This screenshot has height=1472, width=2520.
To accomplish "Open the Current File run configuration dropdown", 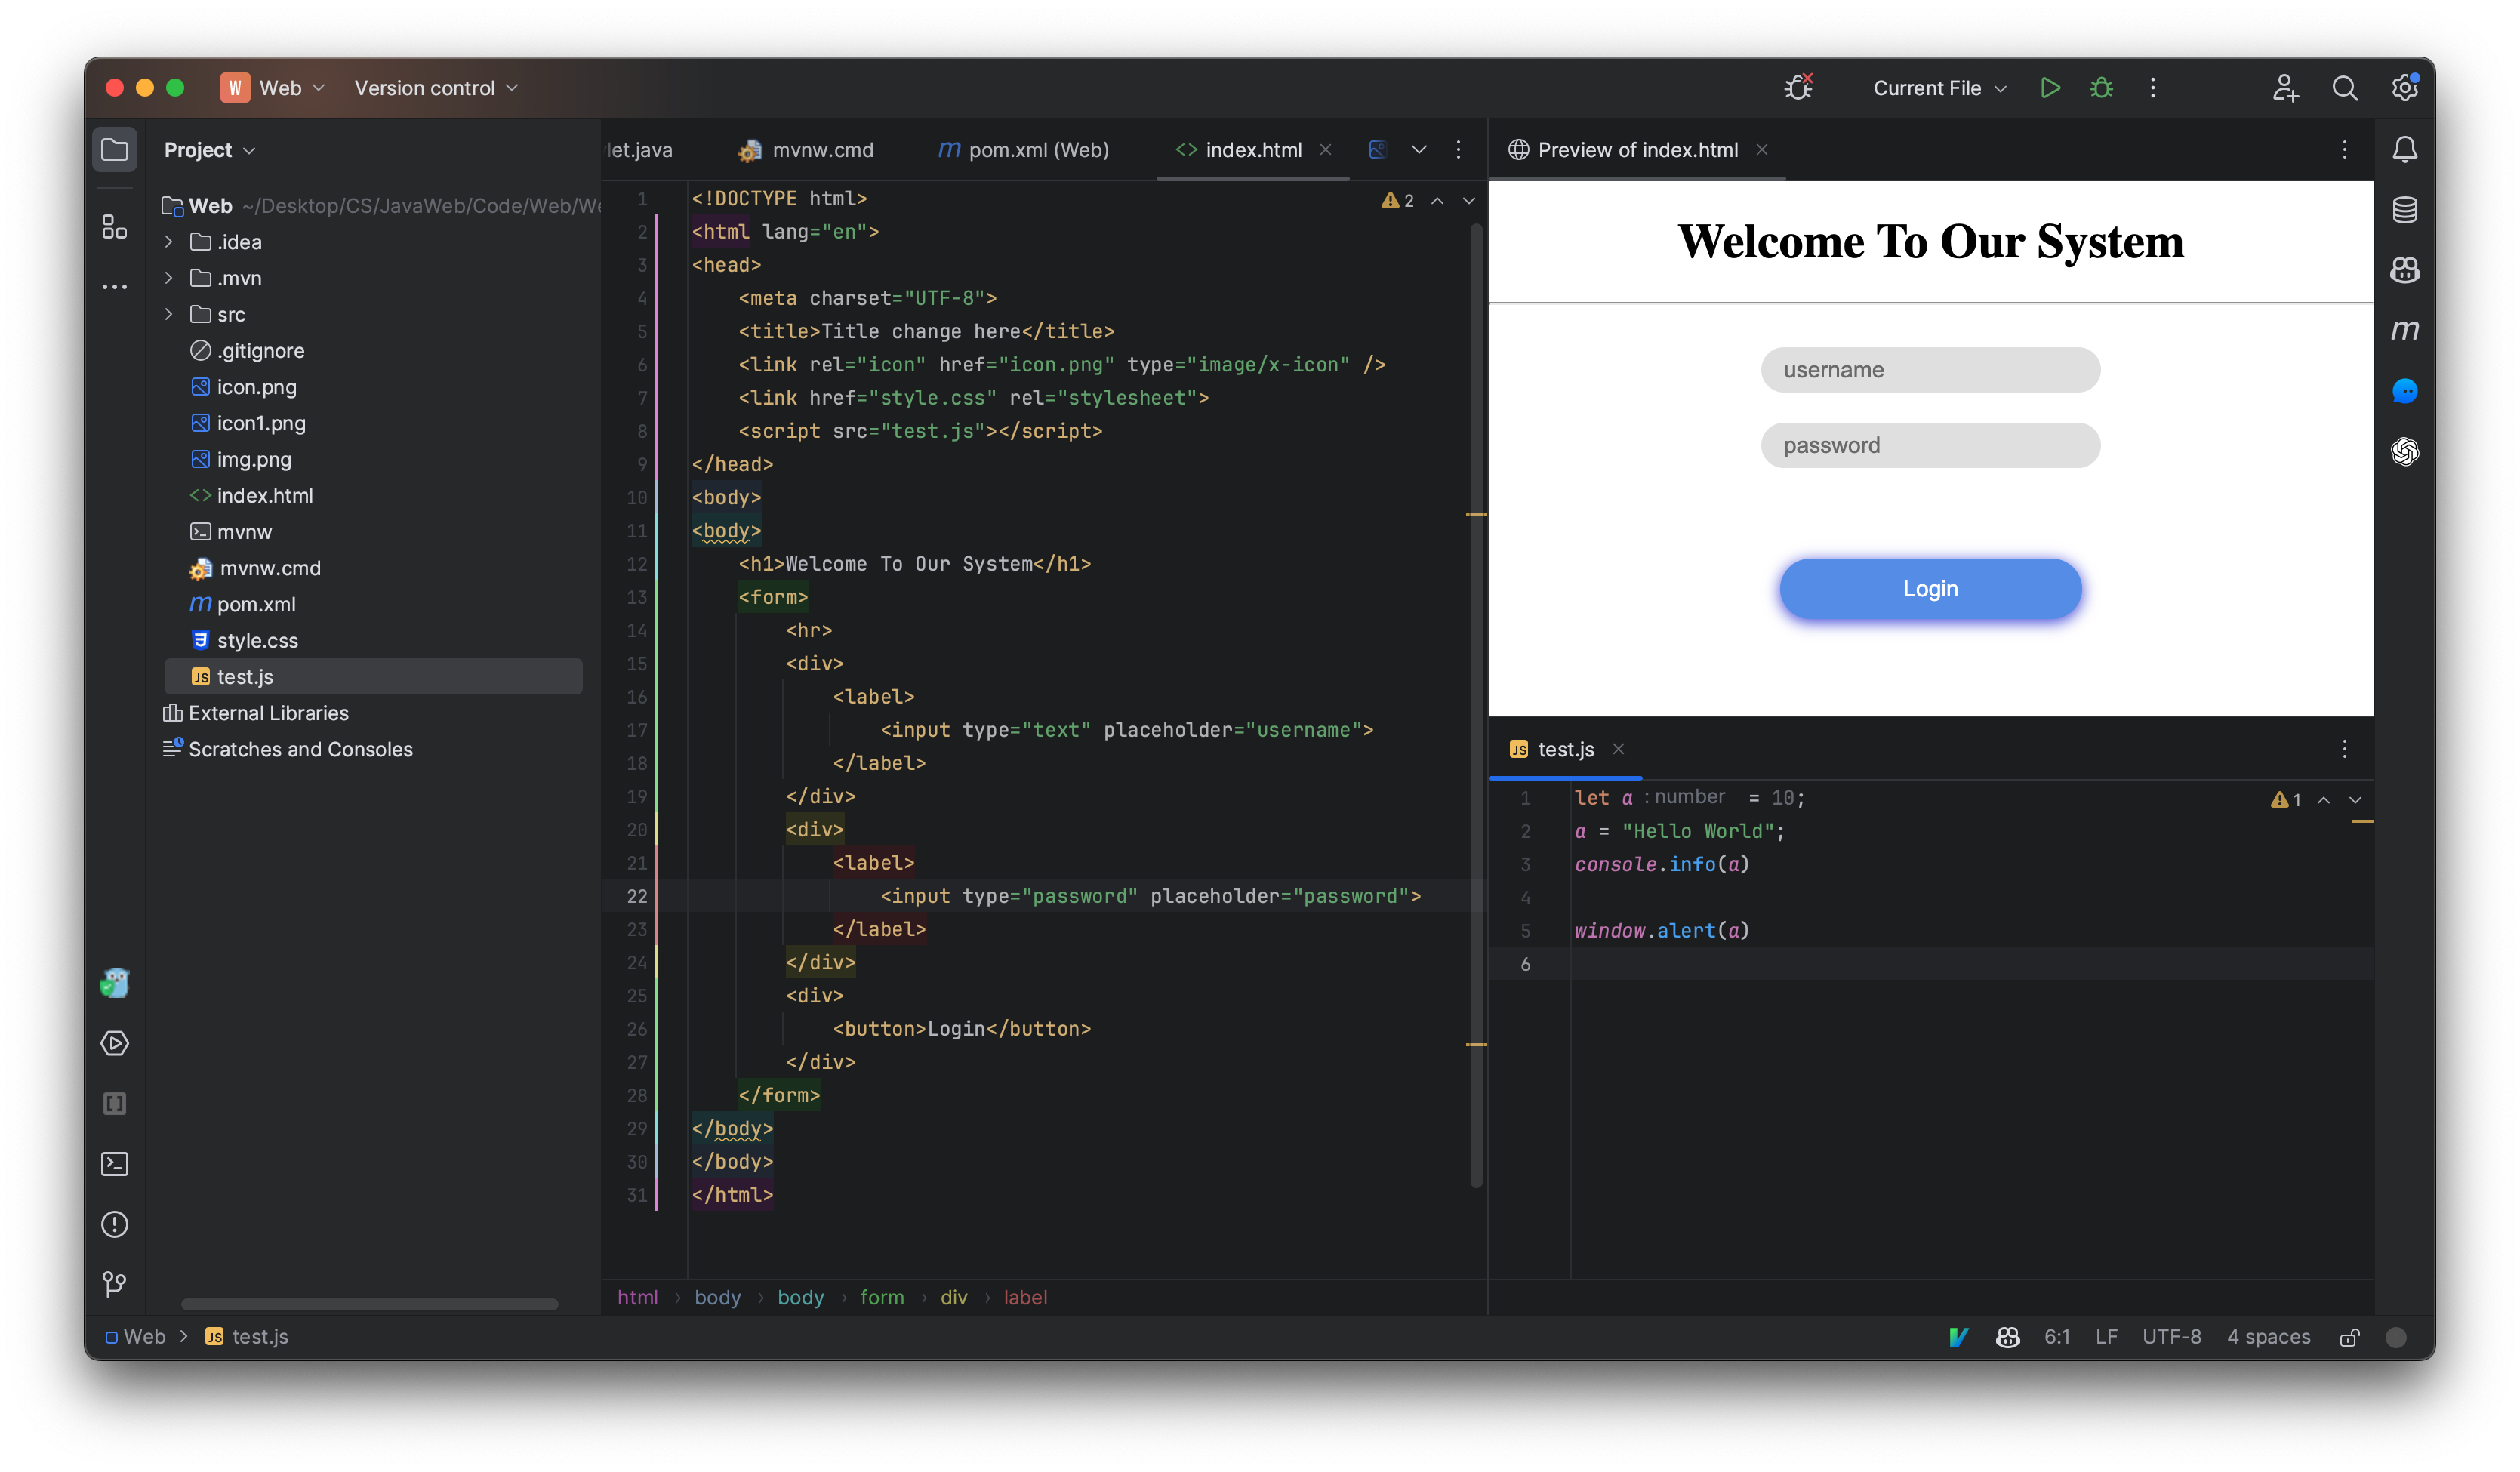I will (x=1939, y=88).
